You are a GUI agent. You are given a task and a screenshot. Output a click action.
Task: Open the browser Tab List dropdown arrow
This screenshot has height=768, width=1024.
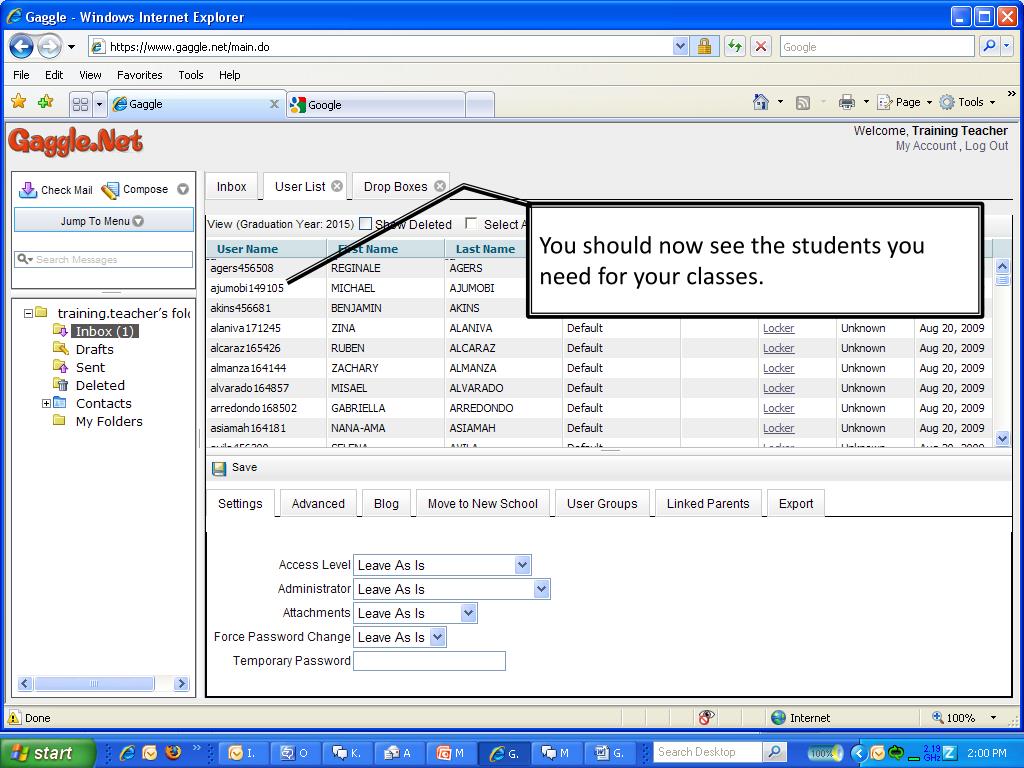[99, 104]
